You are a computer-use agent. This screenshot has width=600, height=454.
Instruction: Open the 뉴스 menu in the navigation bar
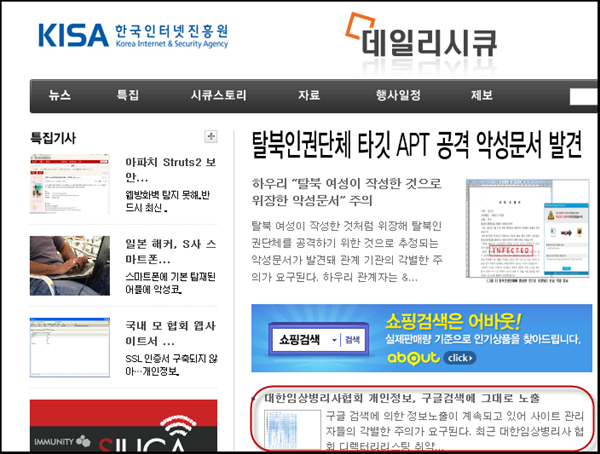(x=60, y=96)
